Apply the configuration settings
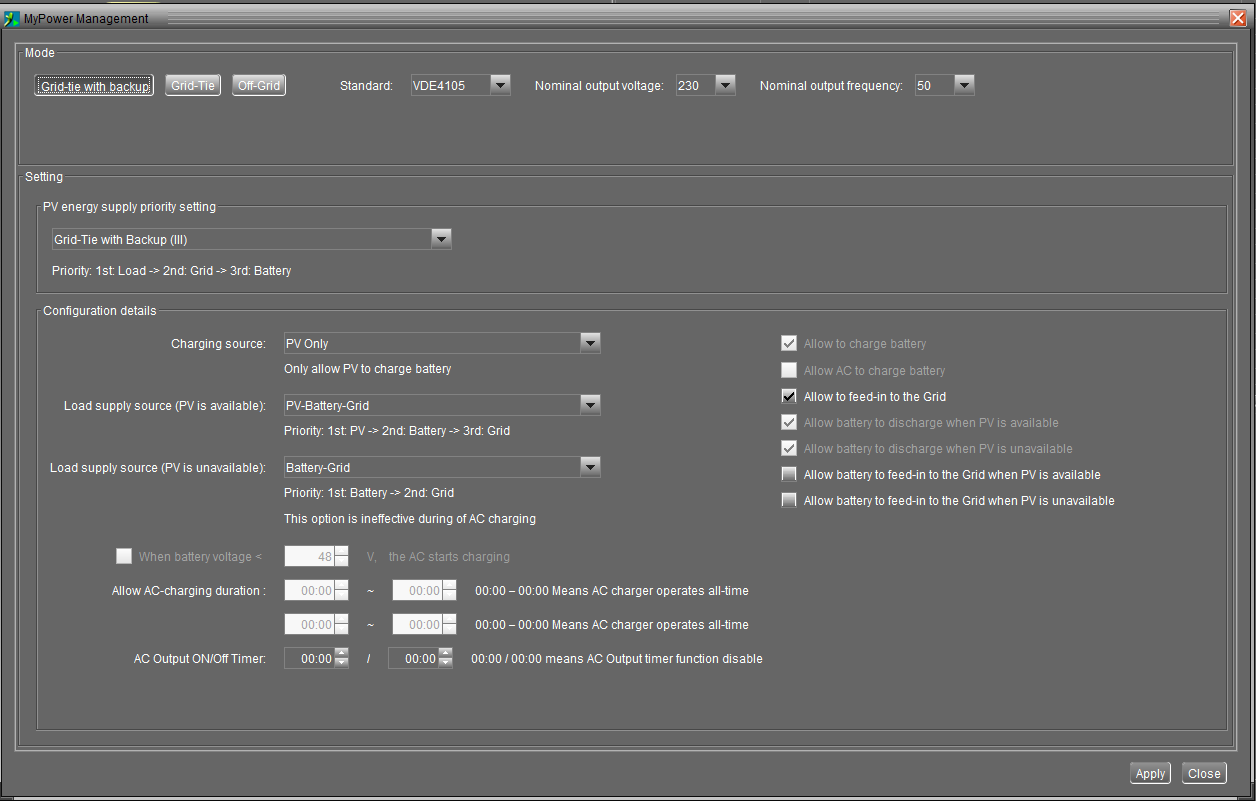Screen dimensions: 1256x801 click(1150, 773)
